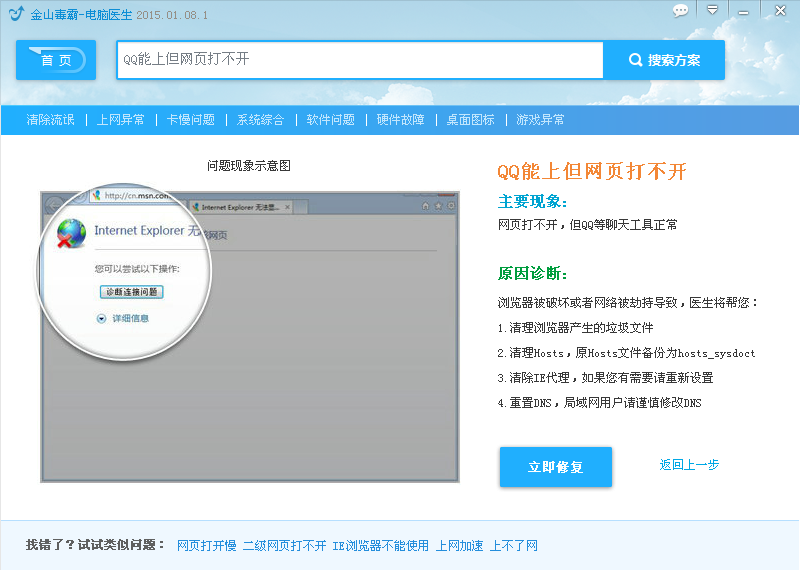Open the 网页打开慢 similar problem link
The height and width of the screenshot is (570, 800).
[207, 546]
